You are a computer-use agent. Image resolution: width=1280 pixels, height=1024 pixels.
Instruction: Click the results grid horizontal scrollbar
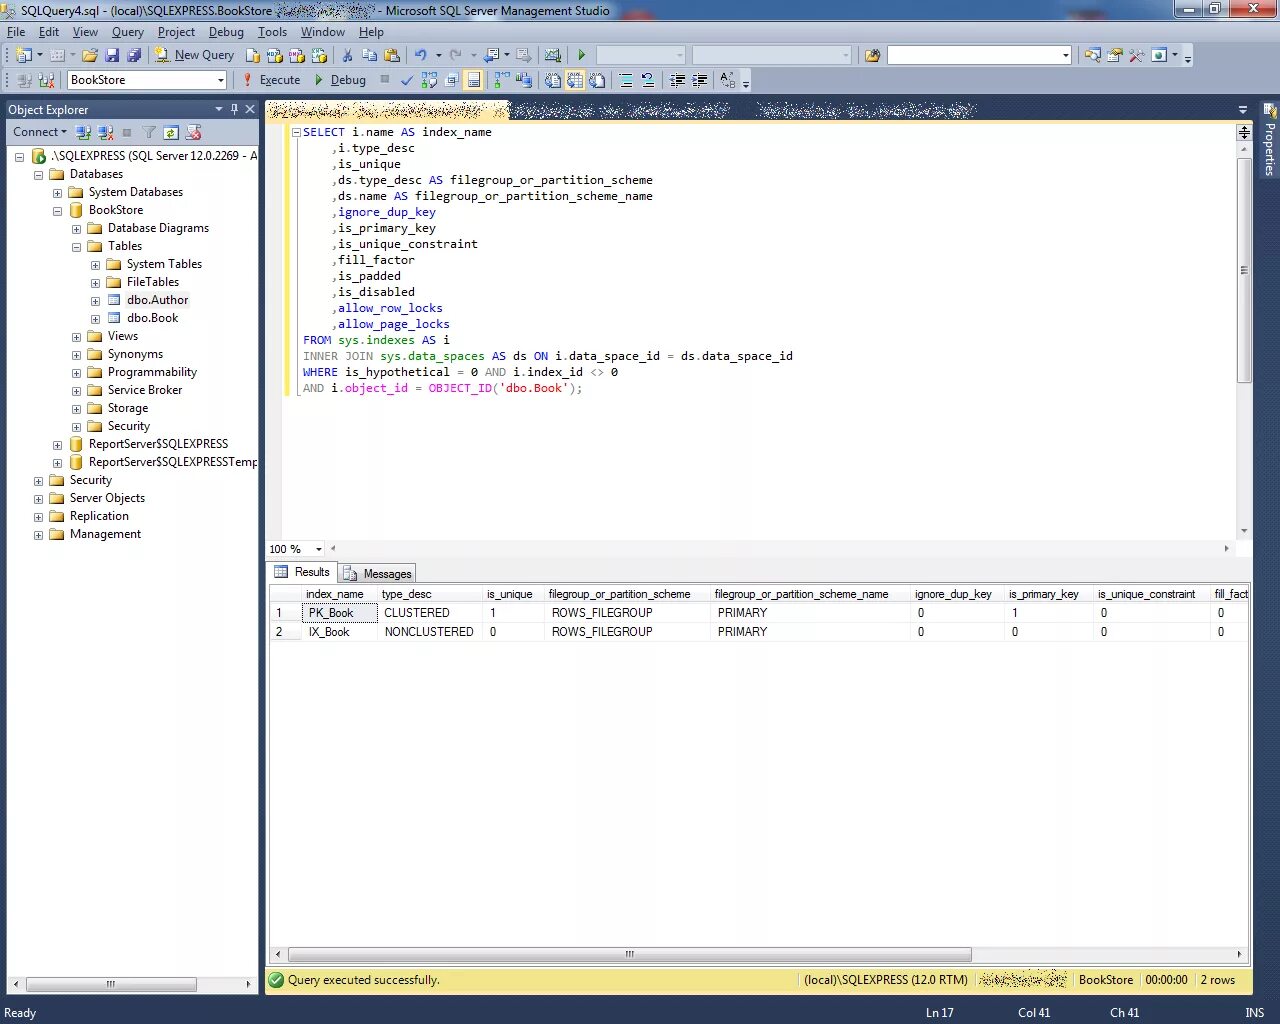click(630, 954)
